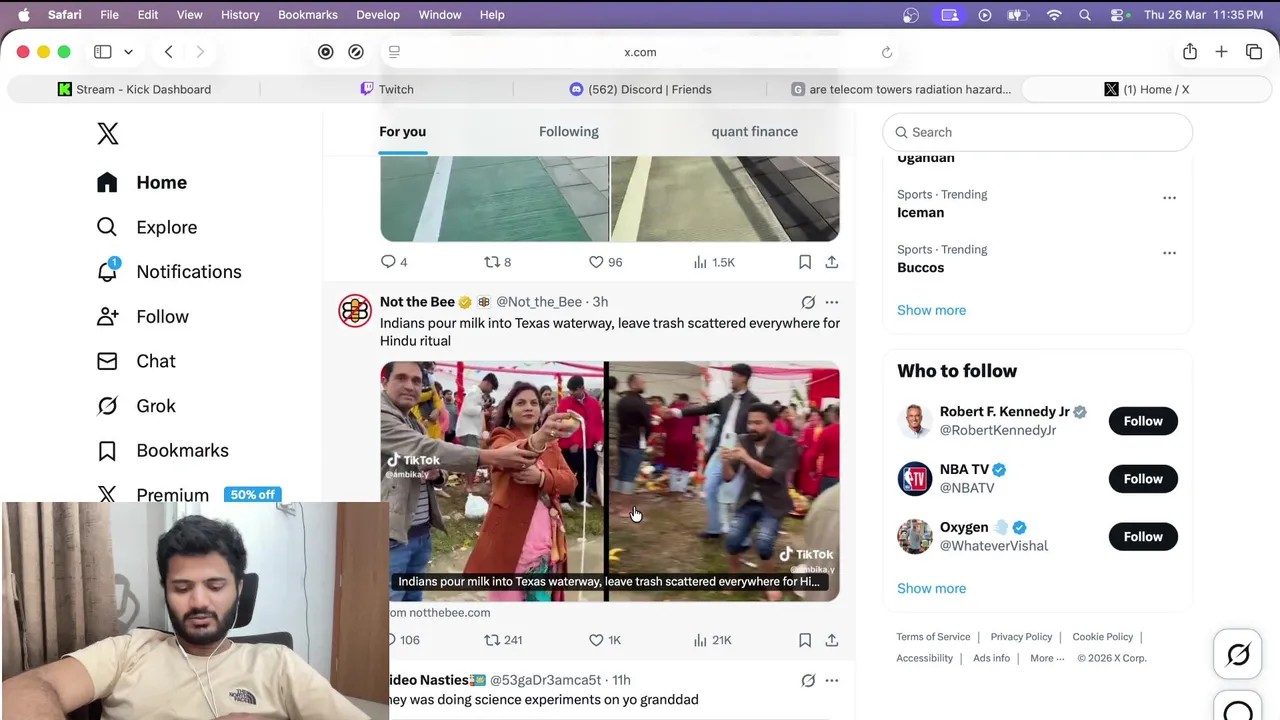
Task: Open more options for Buccos trend
Action: tap(1169, 253)
